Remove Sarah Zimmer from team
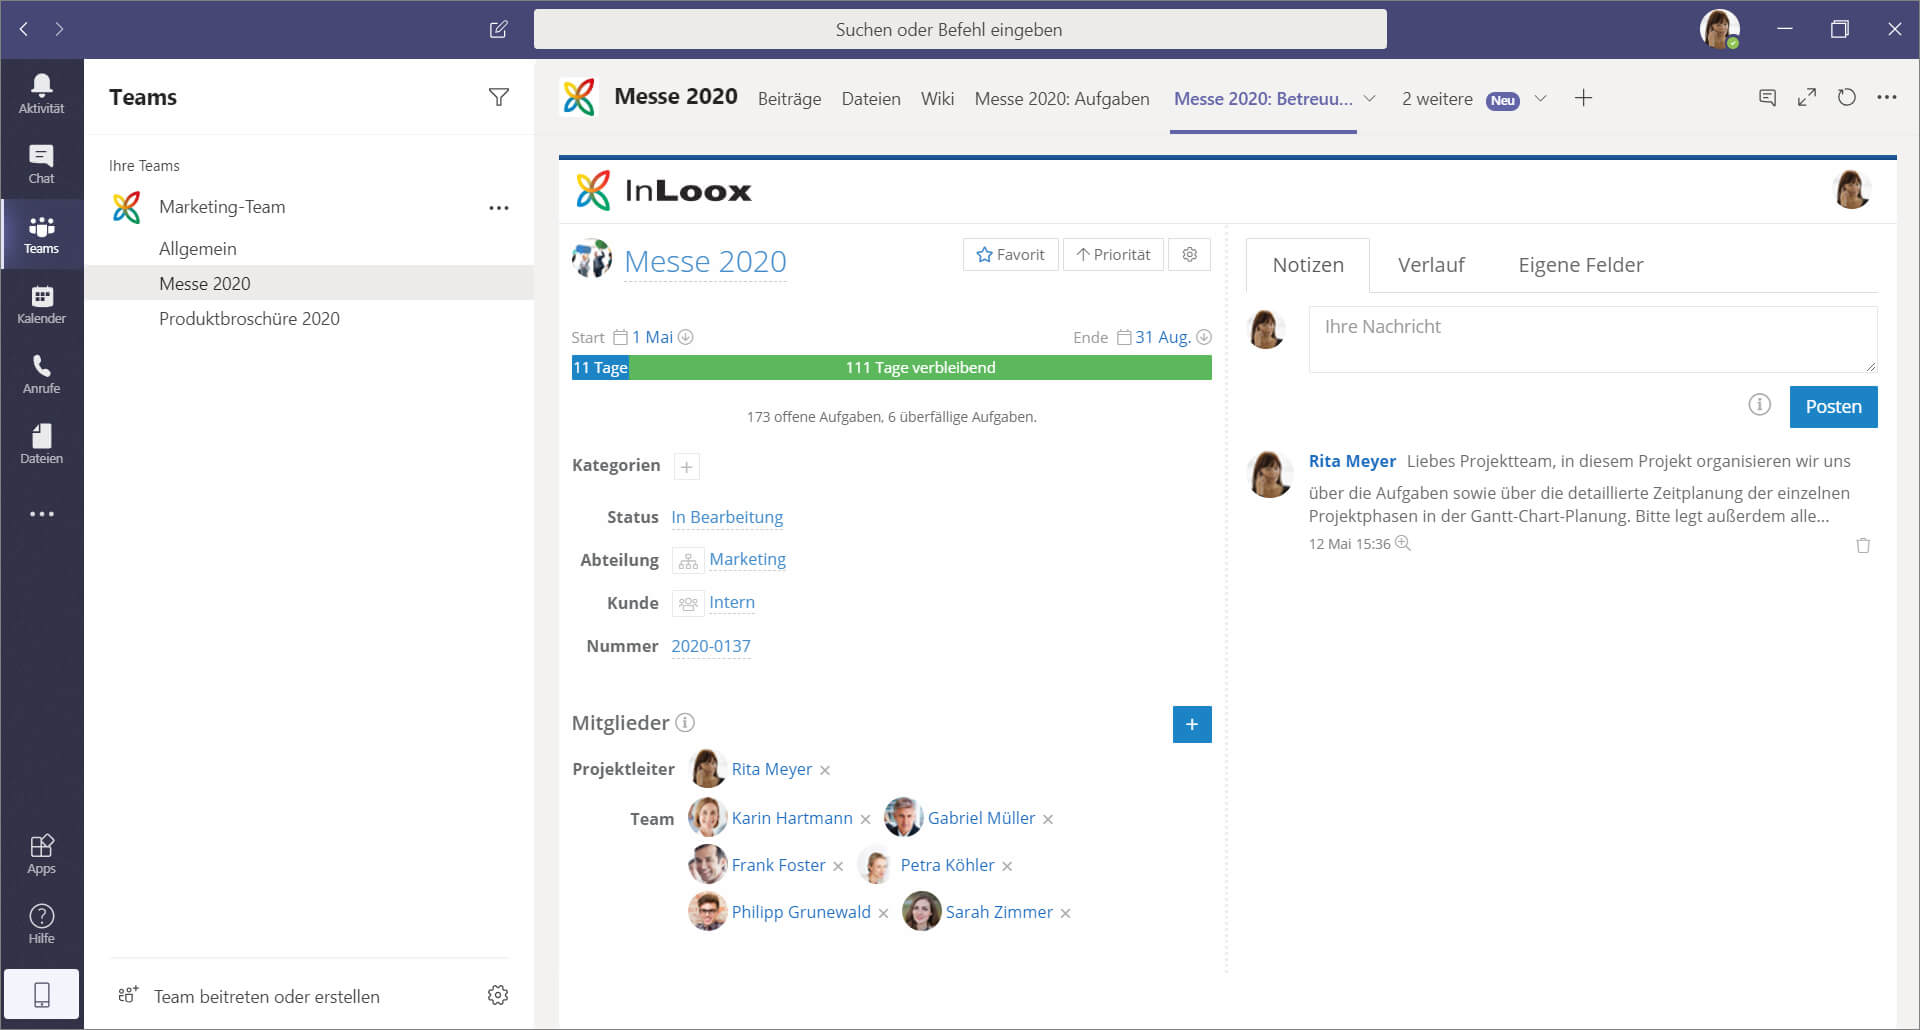The width and height of the screenshot is (1920, 1030). click(x=1066, y=913)
